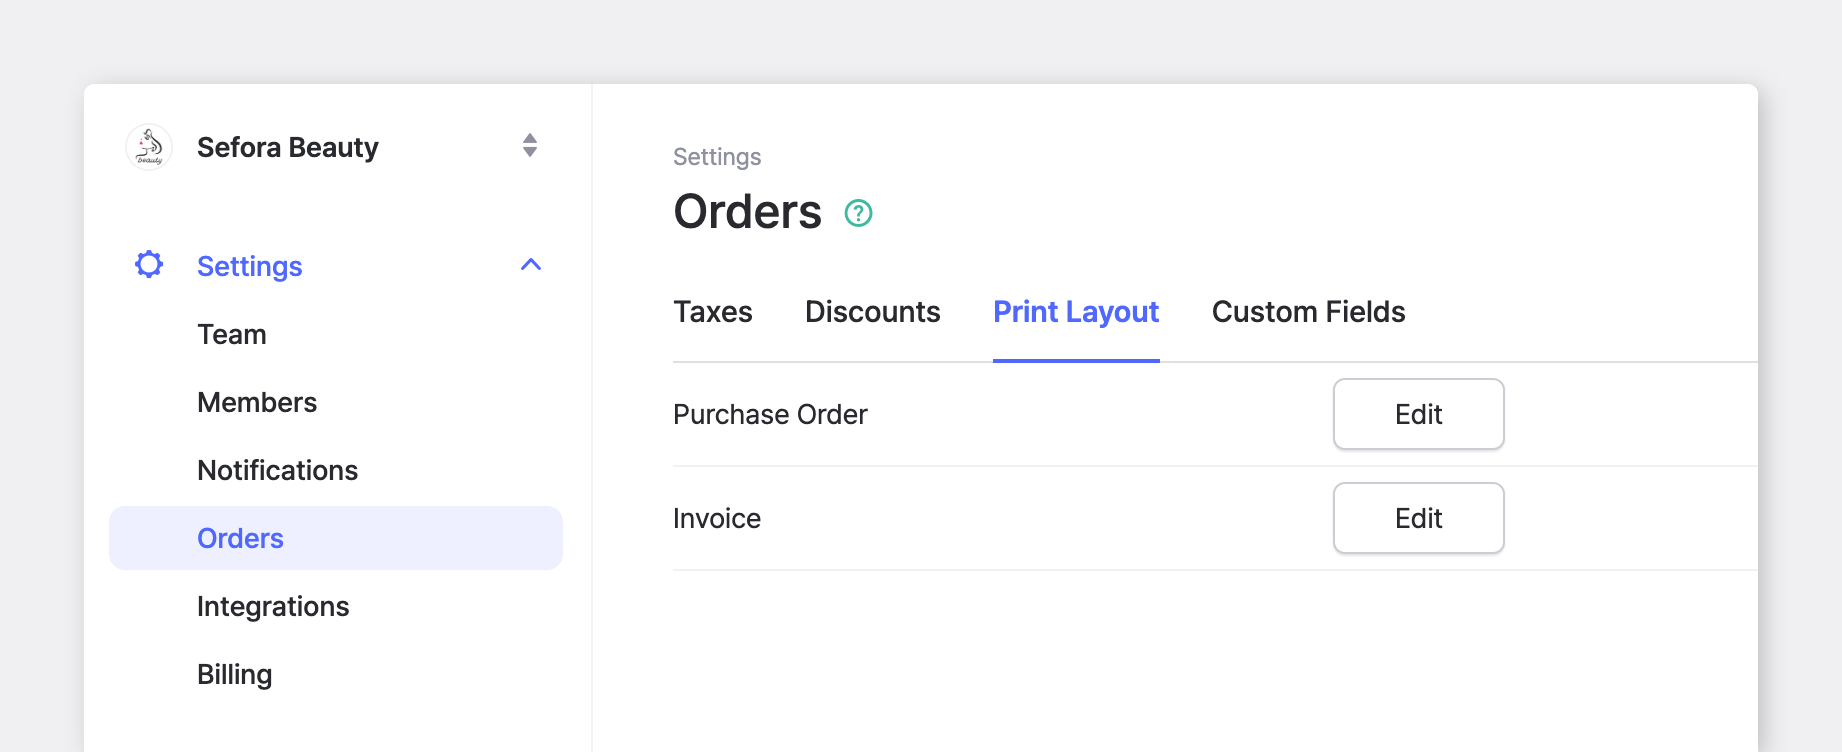Open the Orders help question mark icon
This screenshot has height=752, width=1842.
pyautogui.click(x=859, y=213)
